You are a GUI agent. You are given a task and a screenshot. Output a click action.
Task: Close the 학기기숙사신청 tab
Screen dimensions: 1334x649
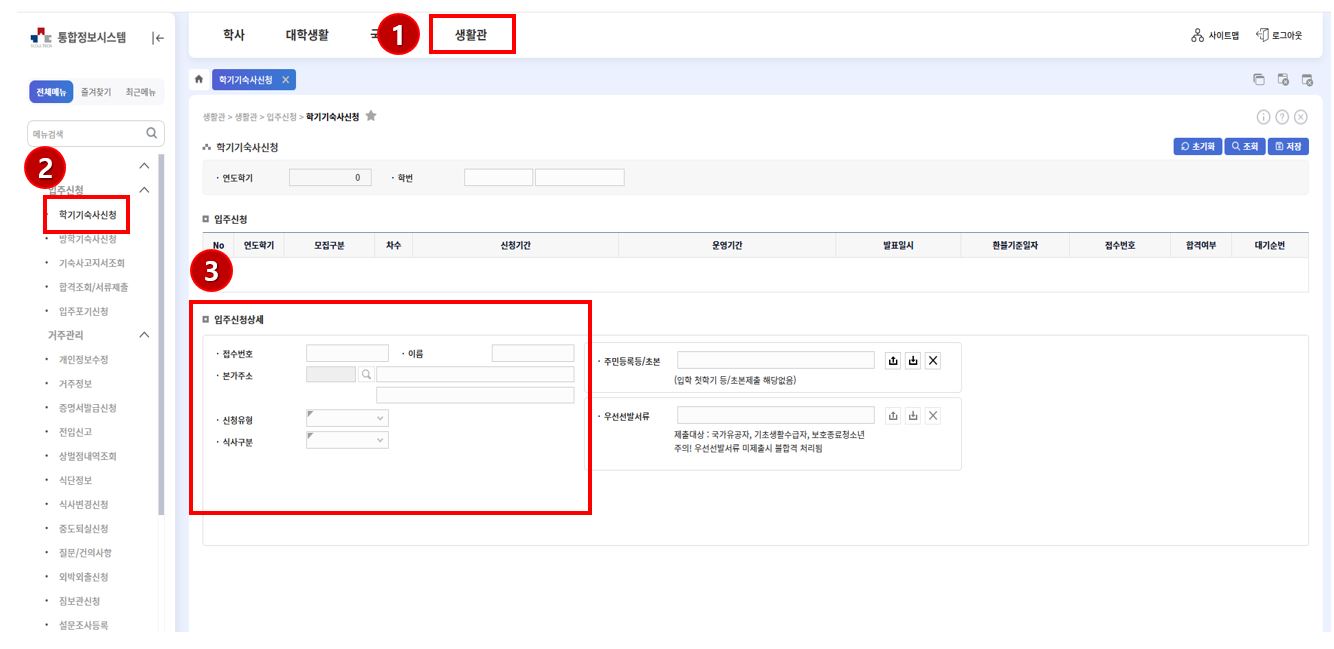coord(285,80)
